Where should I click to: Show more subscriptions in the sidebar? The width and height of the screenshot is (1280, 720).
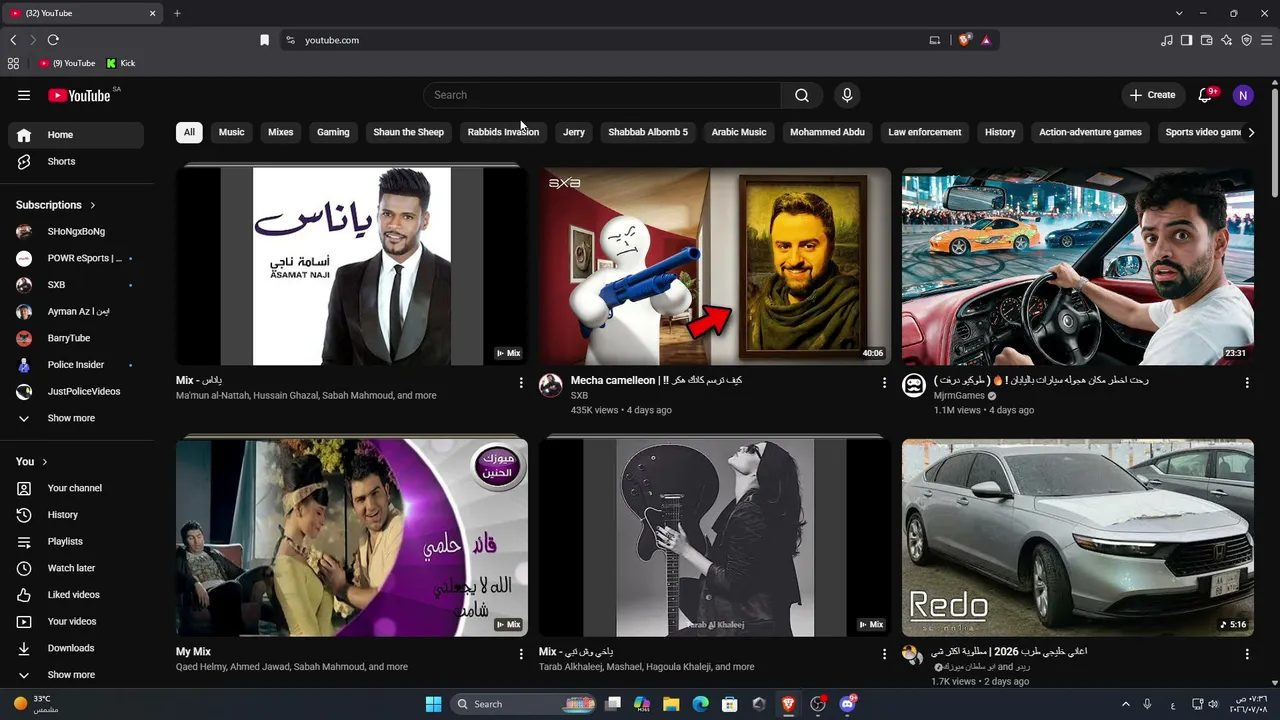coord(76,418)
